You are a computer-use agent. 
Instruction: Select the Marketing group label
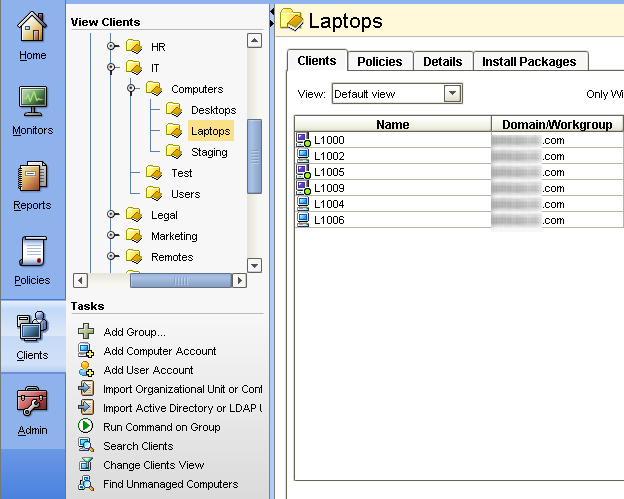pos(174,236)
